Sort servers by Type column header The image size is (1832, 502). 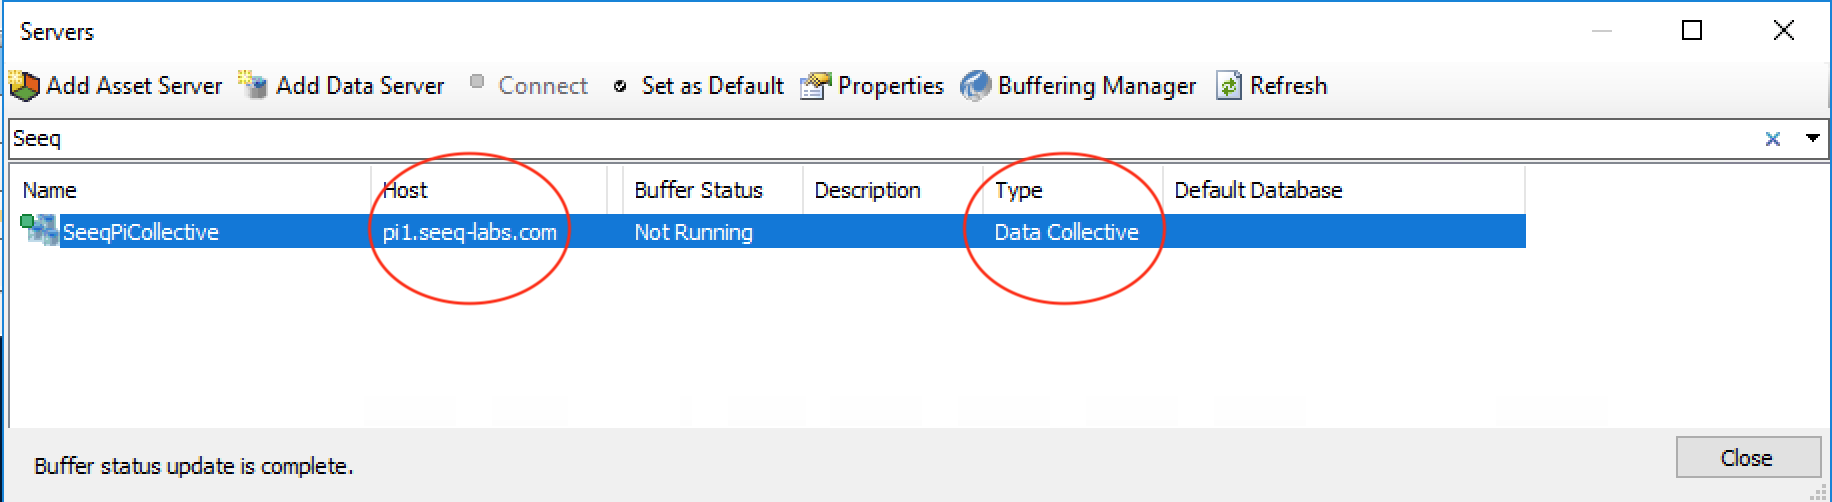click(1018, 190)
